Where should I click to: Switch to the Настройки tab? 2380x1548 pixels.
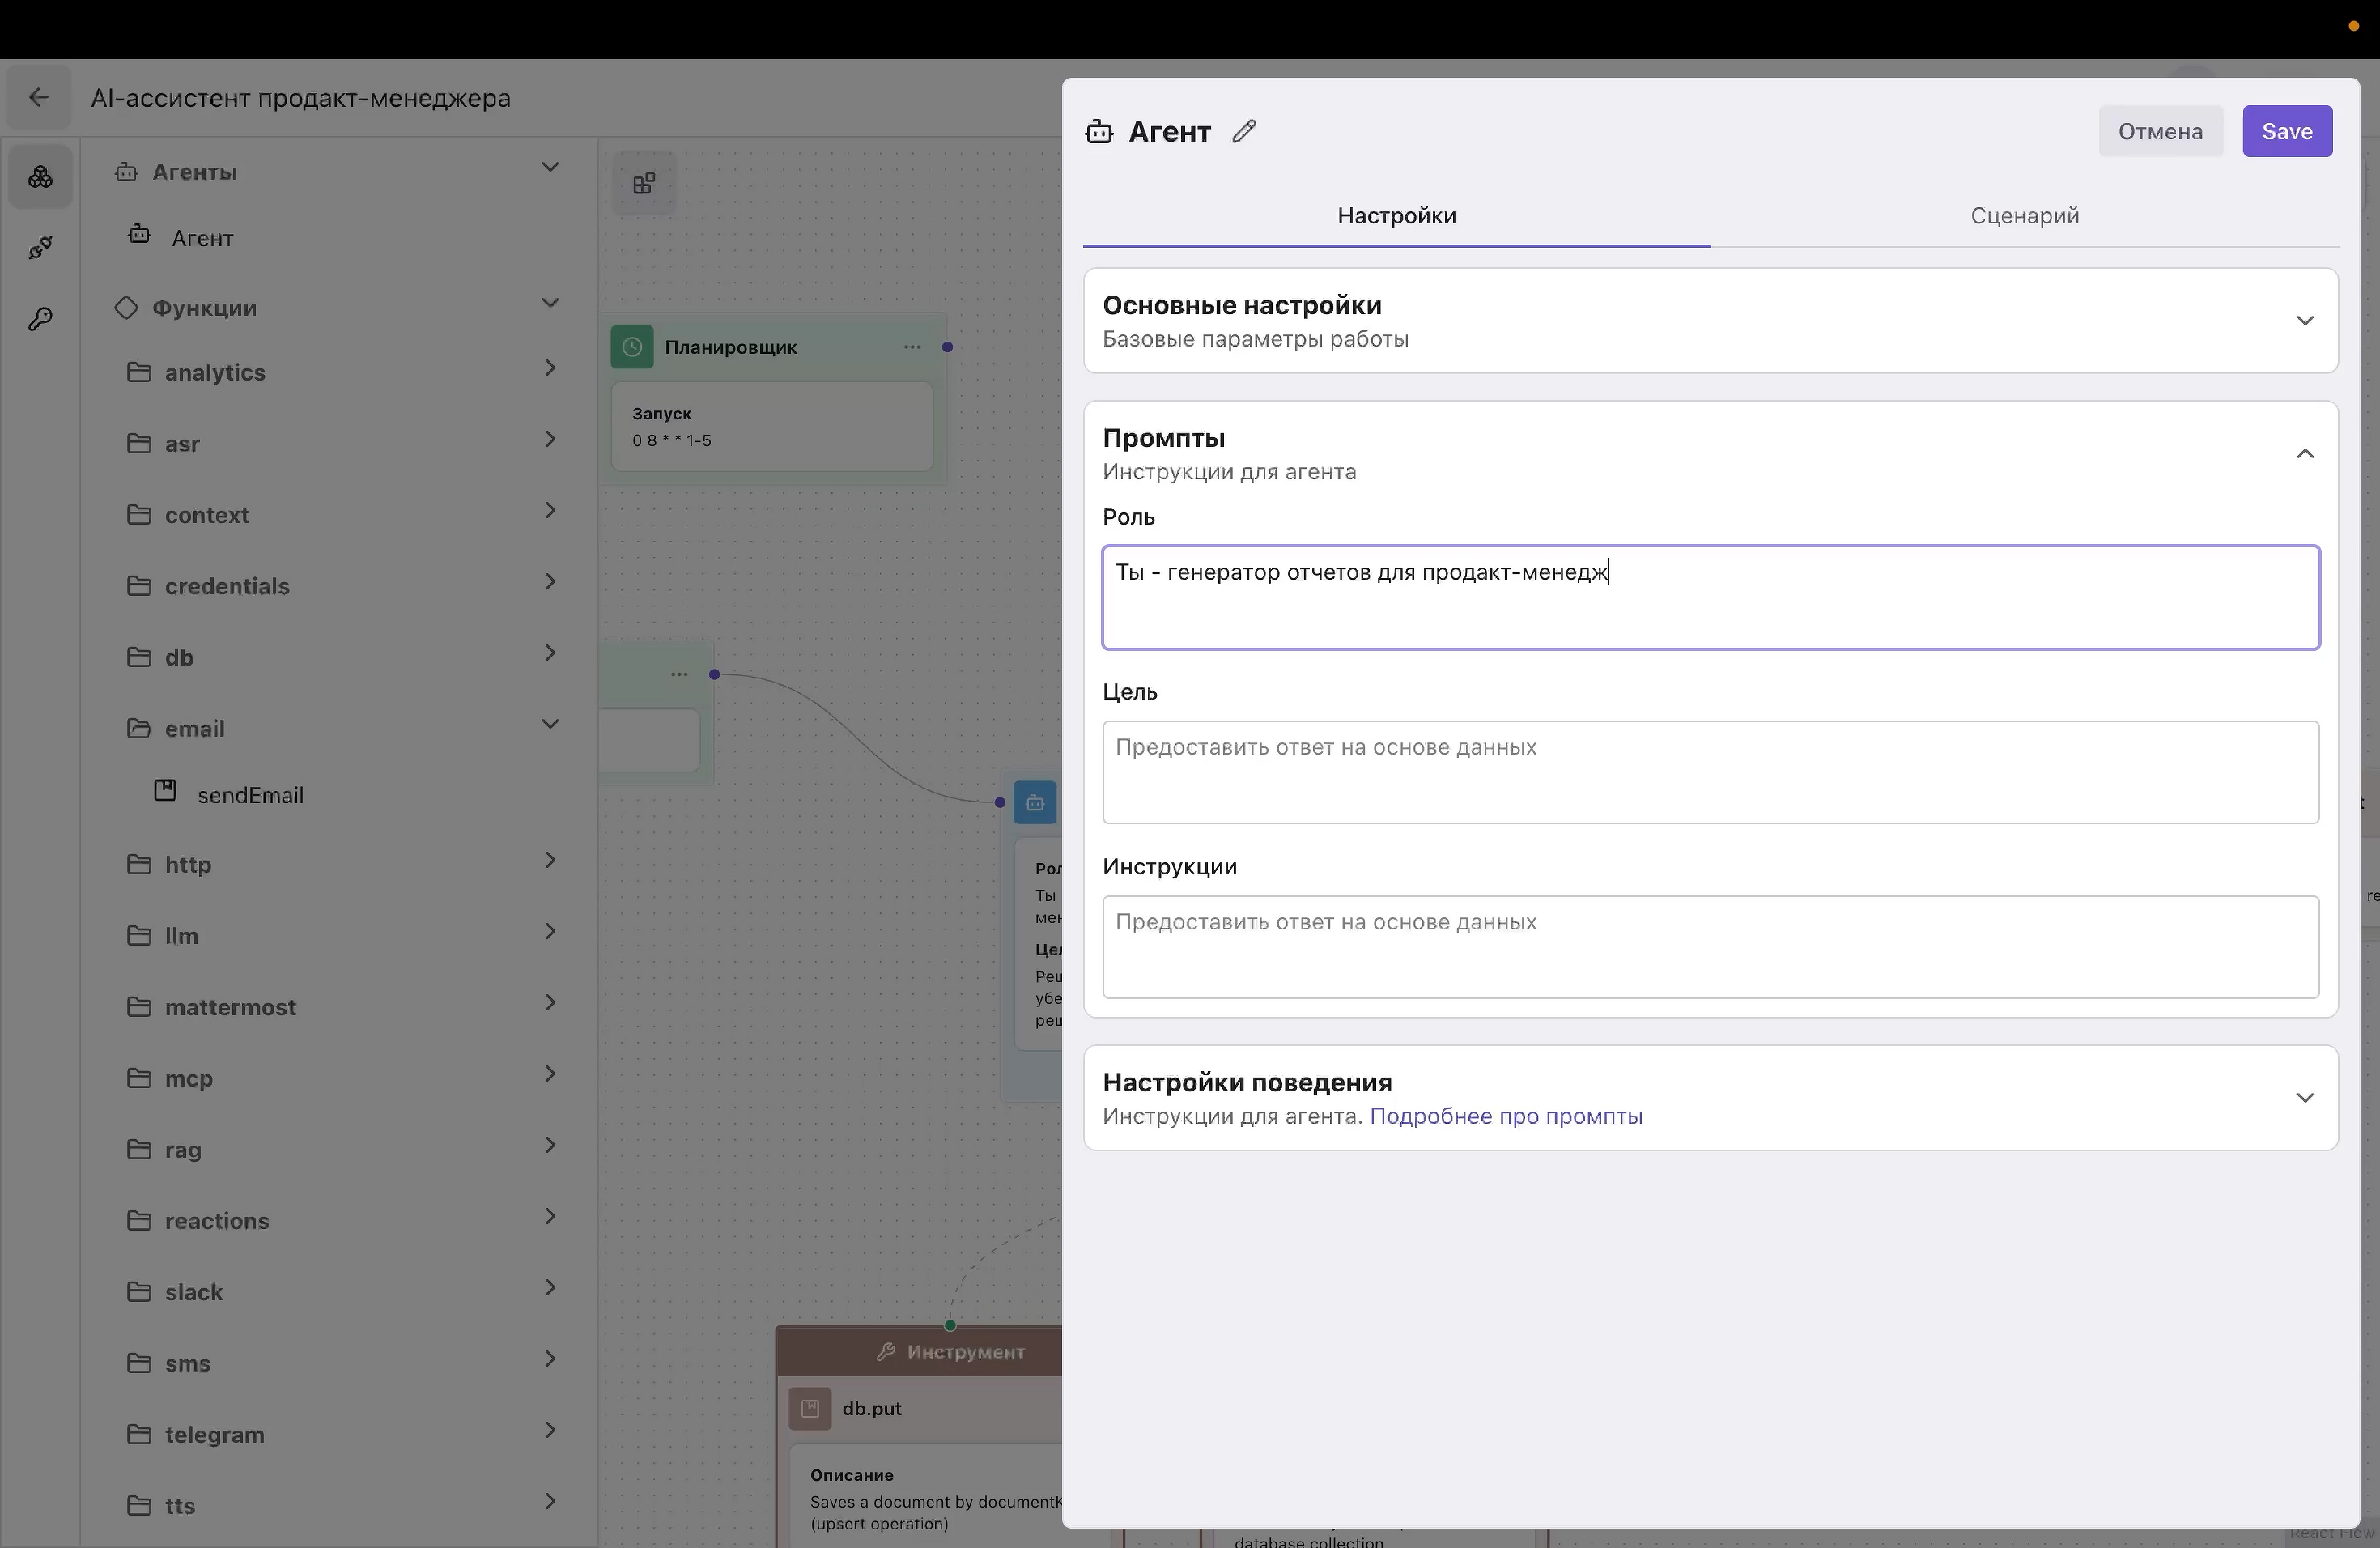1396,216
